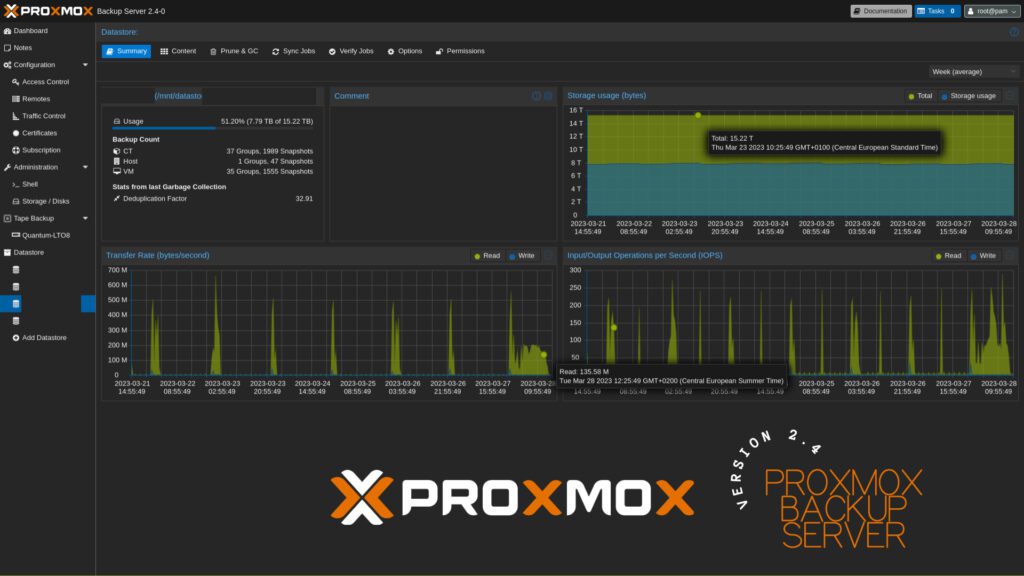Open the Certificates page
The height and width of the screenshot is (576, 1024).
(42, 133)
